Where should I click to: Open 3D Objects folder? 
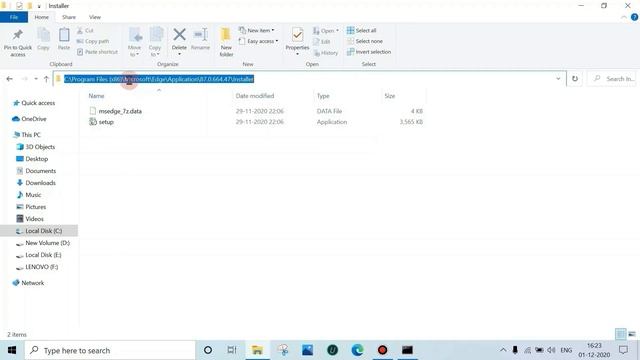tap(36, 147)
